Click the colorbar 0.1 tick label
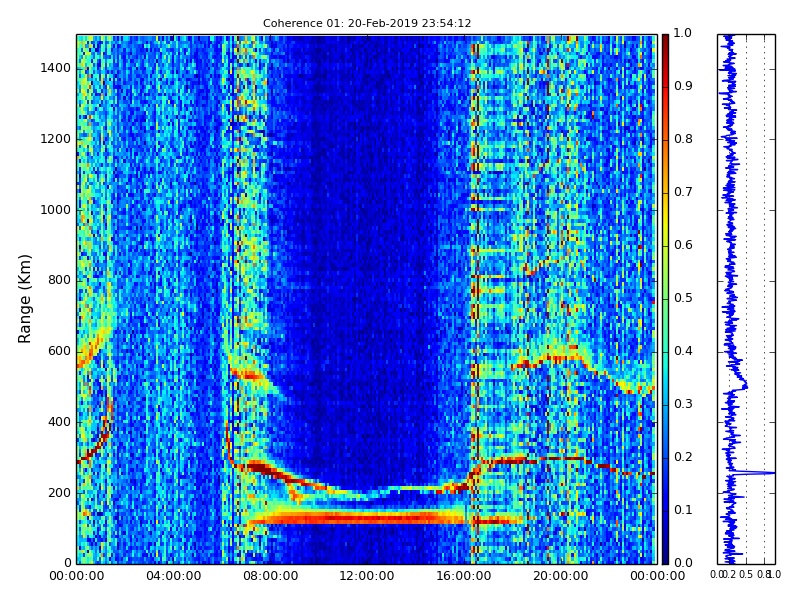 [683, 510]
